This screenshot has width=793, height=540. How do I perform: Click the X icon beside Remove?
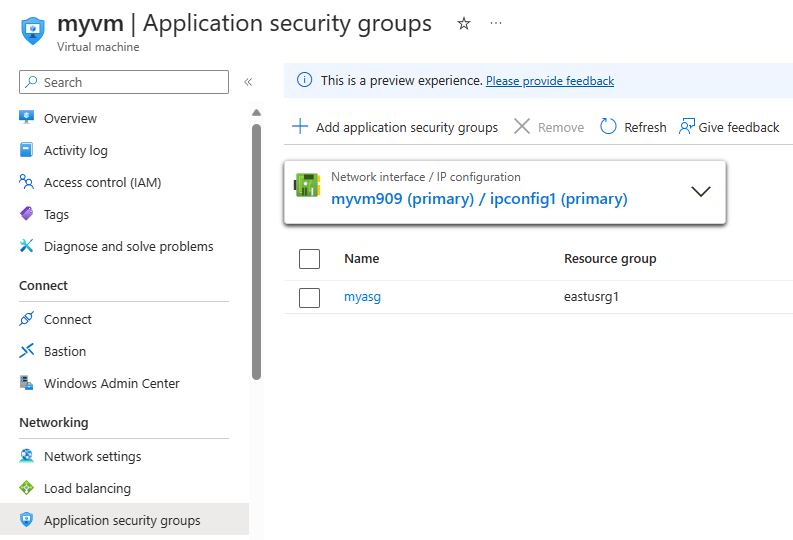coord(522,126)
